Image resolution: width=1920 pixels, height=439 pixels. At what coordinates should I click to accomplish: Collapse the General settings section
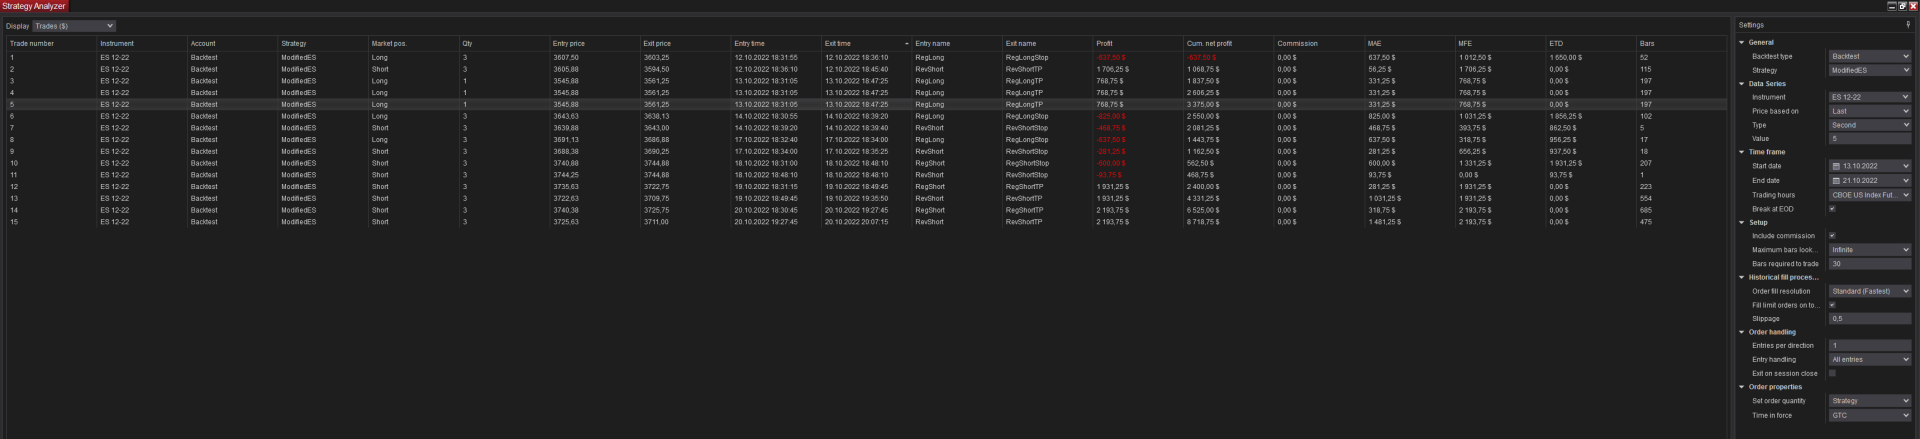coord(1742,42)
